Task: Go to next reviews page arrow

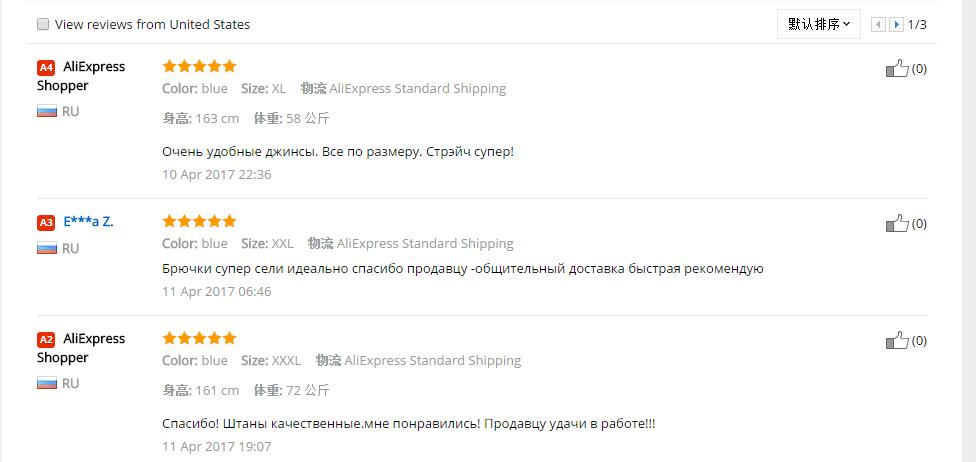Action: (x=897, y=24)
